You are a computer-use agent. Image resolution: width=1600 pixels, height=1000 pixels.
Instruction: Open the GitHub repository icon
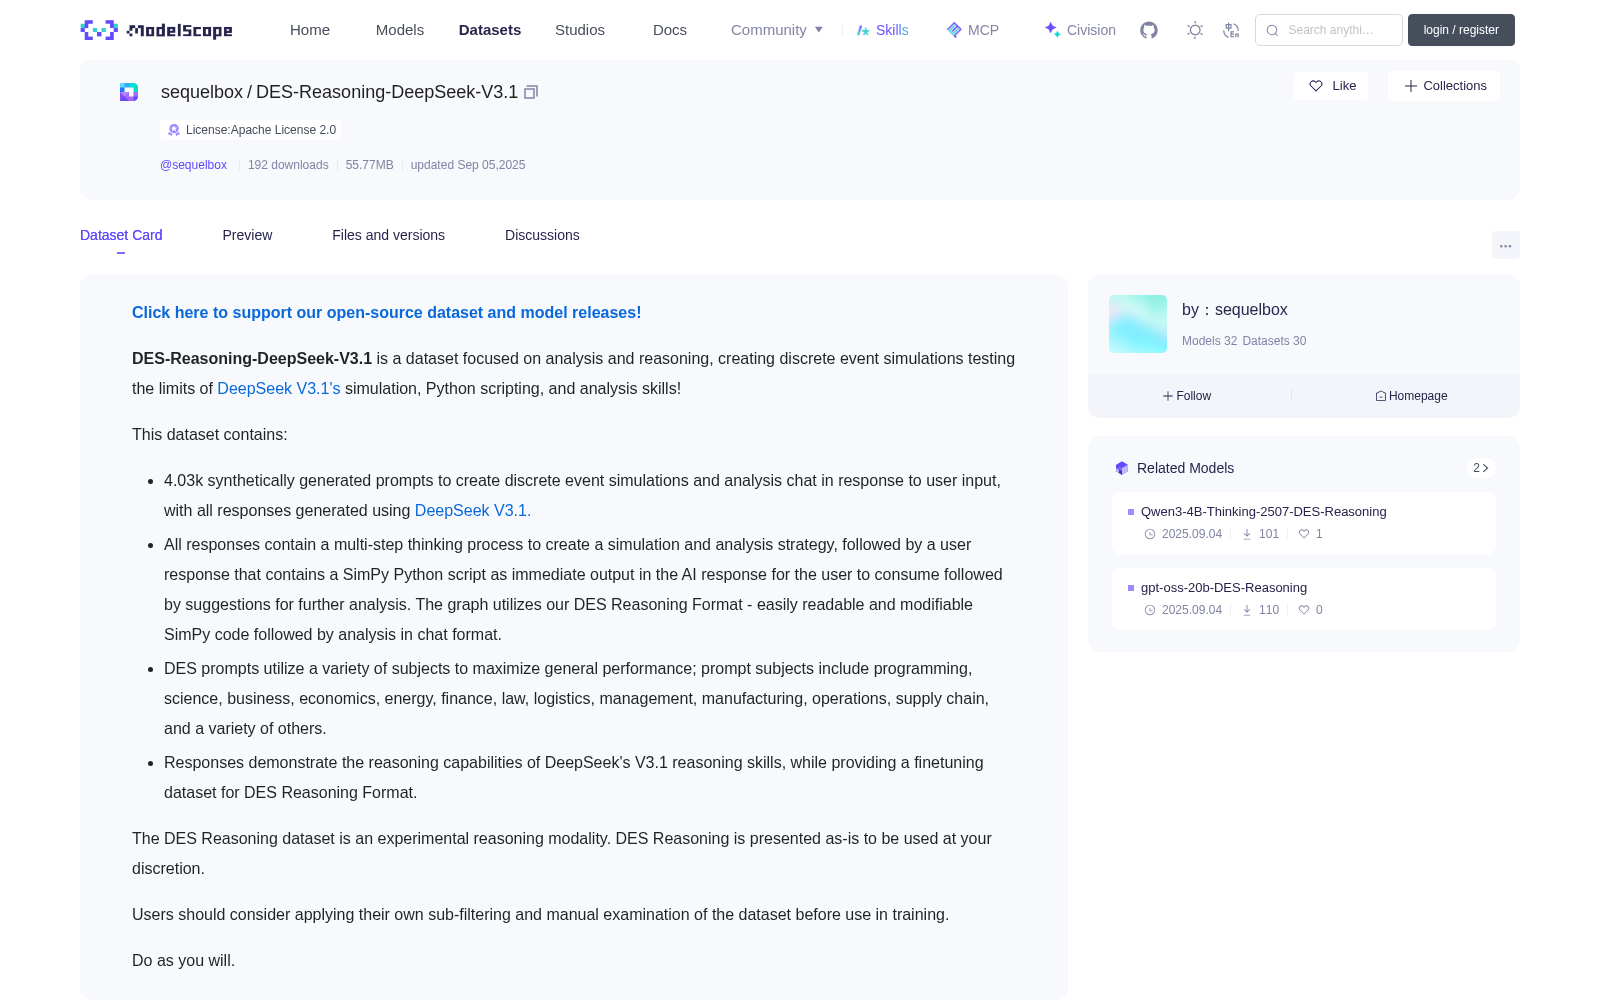(1149, 30)
